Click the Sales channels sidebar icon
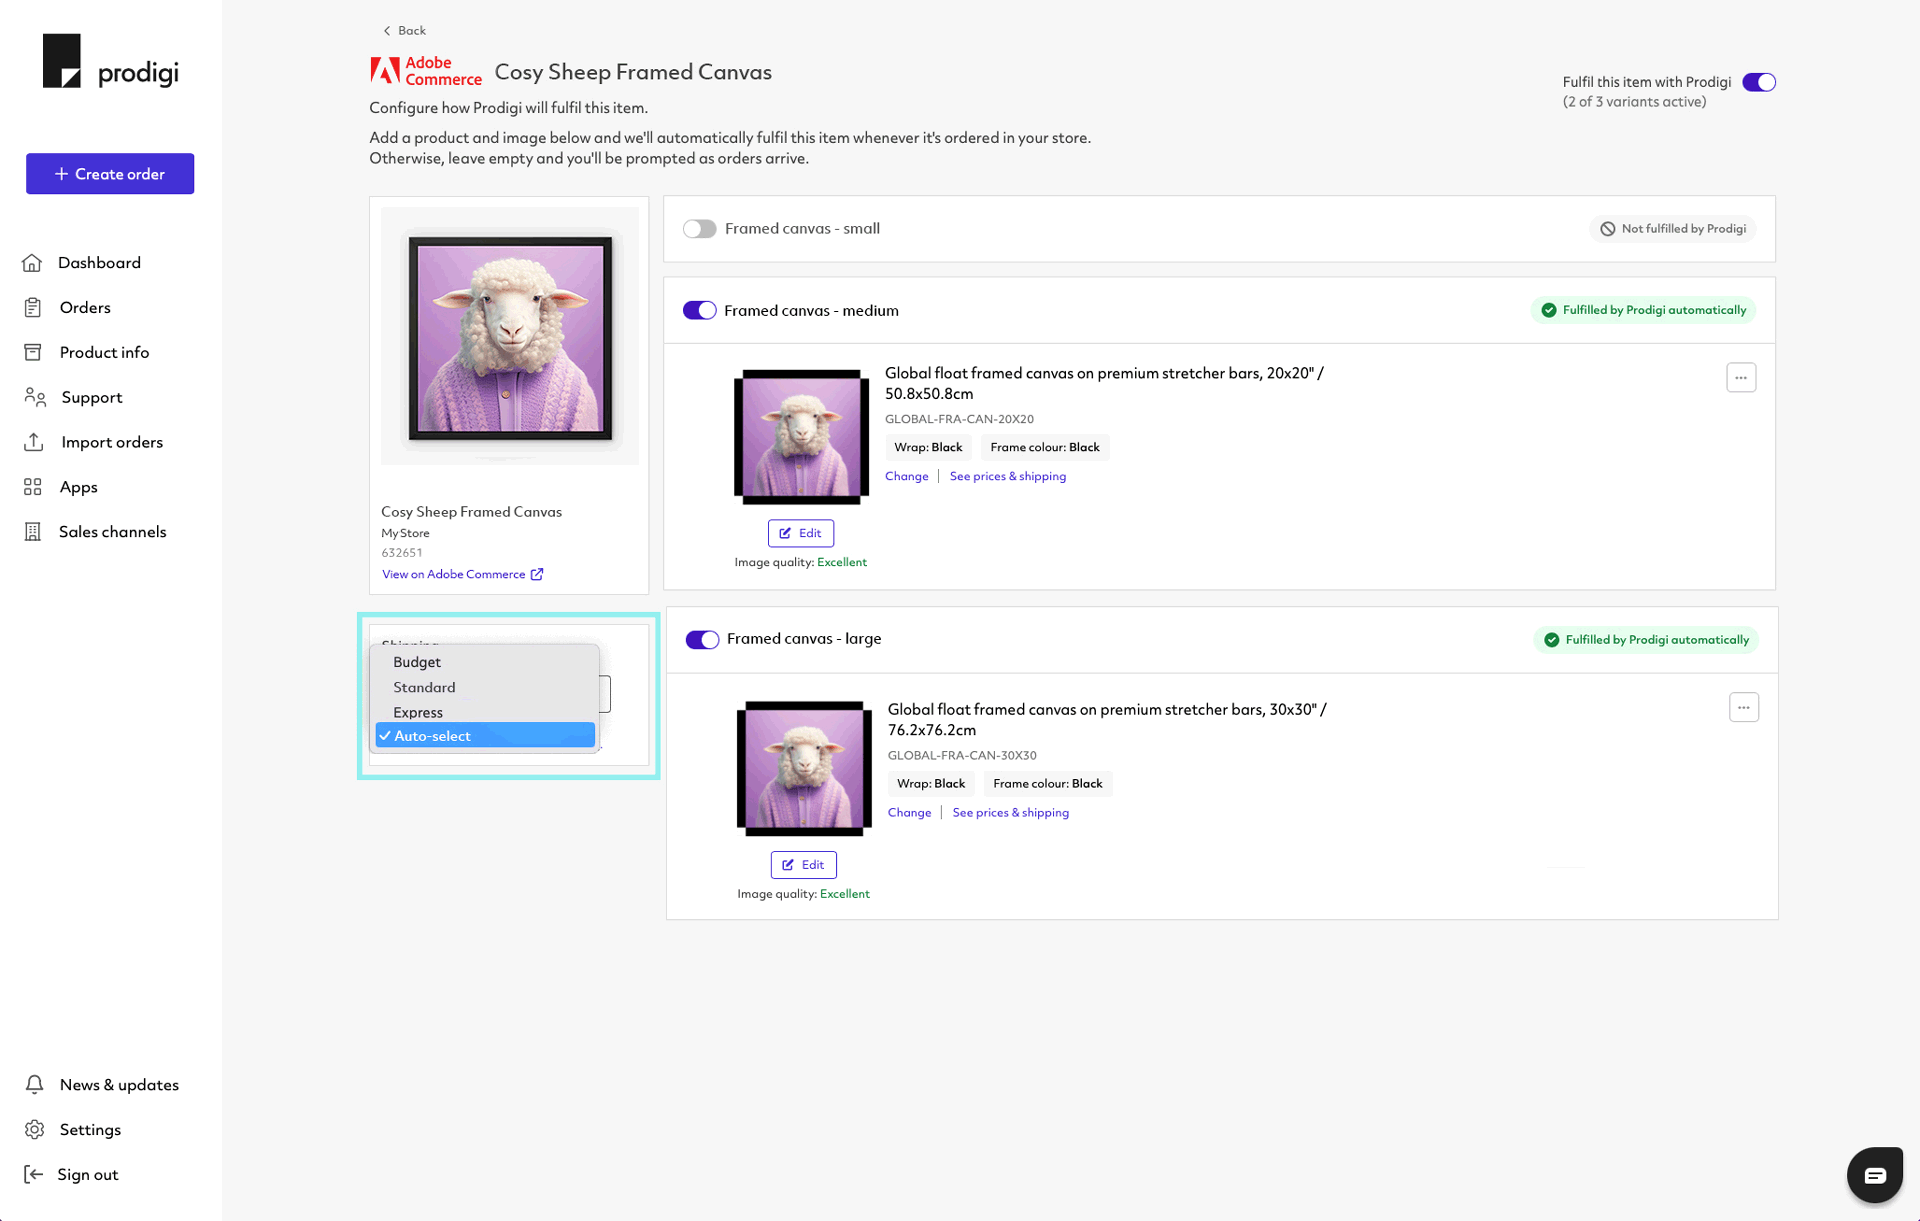This screenshot has height=1221, width=1920. (x=31, y=531)
